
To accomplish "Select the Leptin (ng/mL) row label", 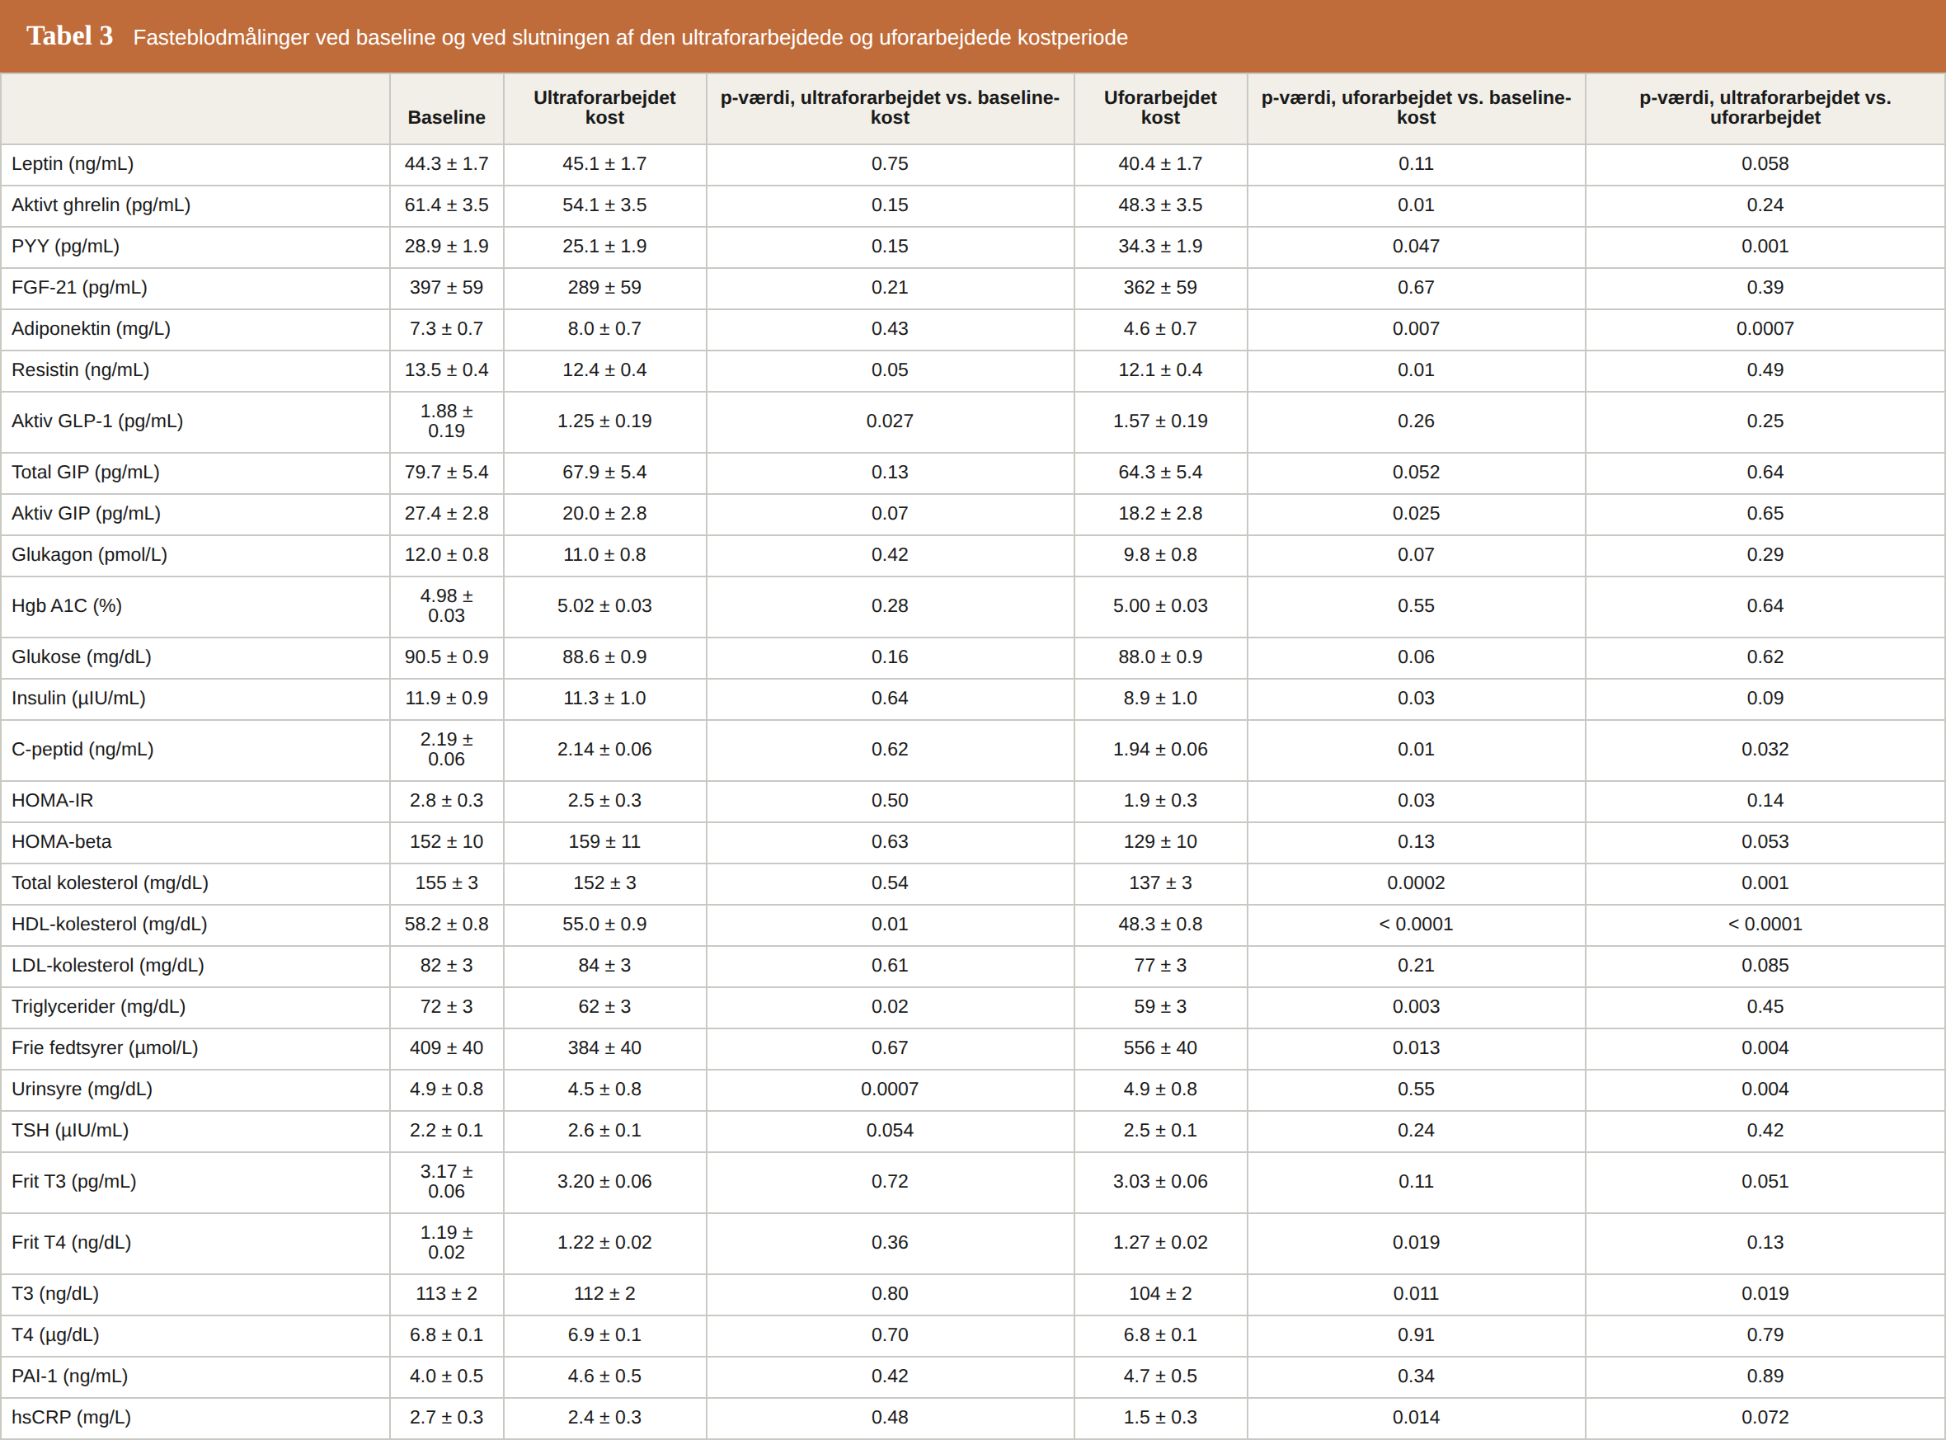I will [72, 164].
